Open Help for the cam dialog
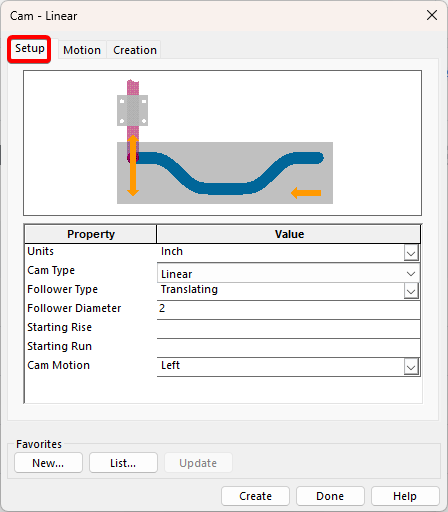448x512 pixels. click(405, 496)
